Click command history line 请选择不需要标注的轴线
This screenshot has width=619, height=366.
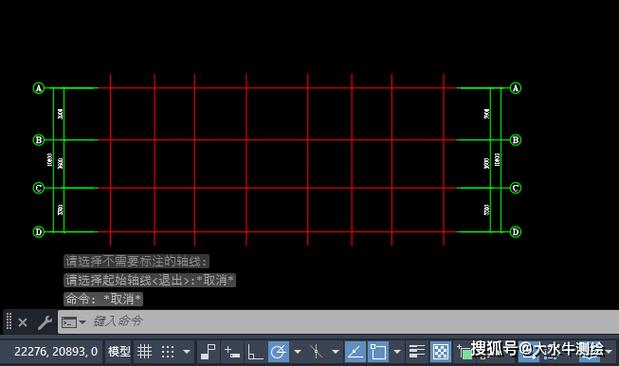click(x=136, y=261)
